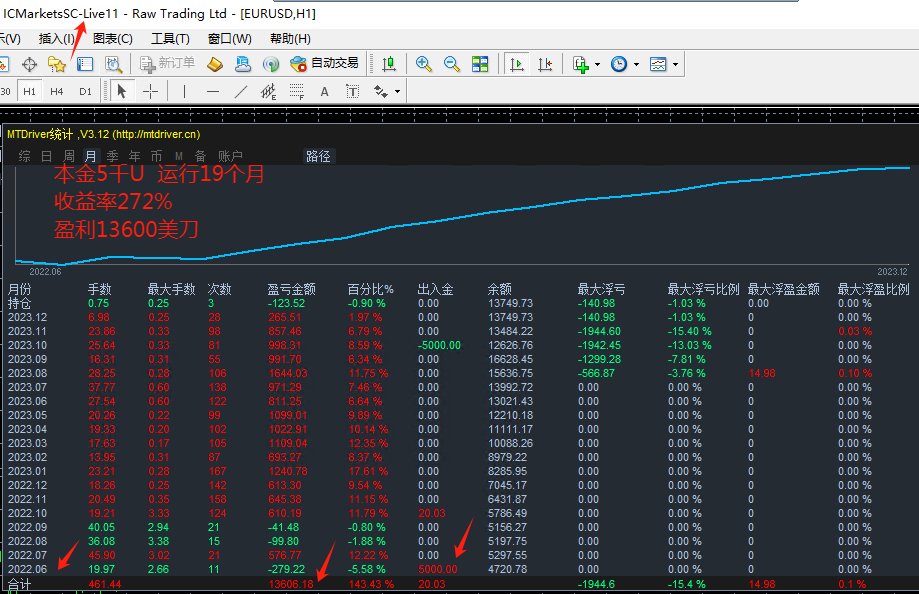
Task: Toggle chart auto scroll
Action: coord(517,65)
